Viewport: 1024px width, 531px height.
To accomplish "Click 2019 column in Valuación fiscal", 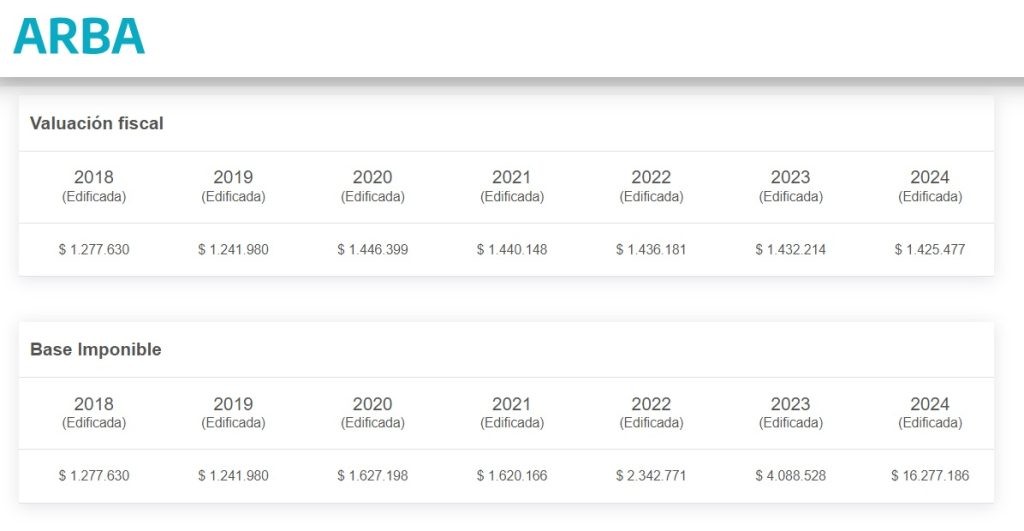I will tap(233, 185).
